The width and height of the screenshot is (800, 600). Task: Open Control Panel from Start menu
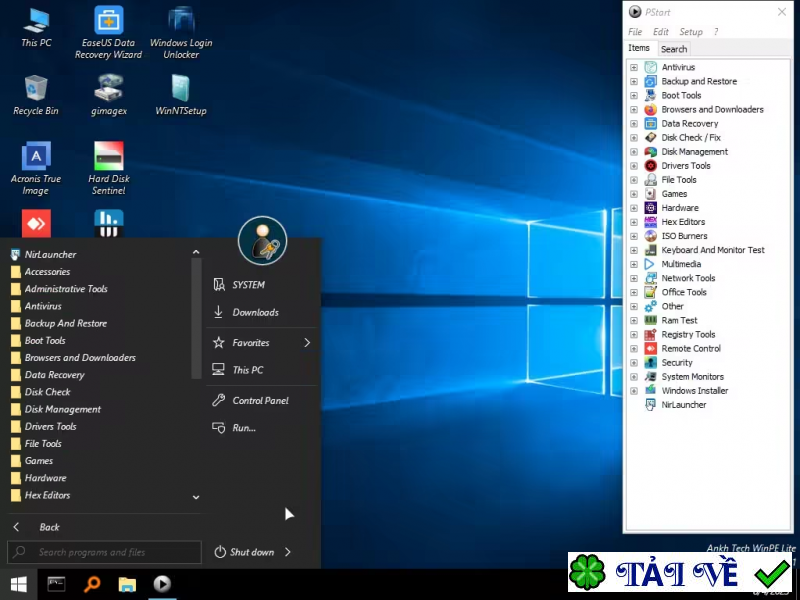pos(260,400)
